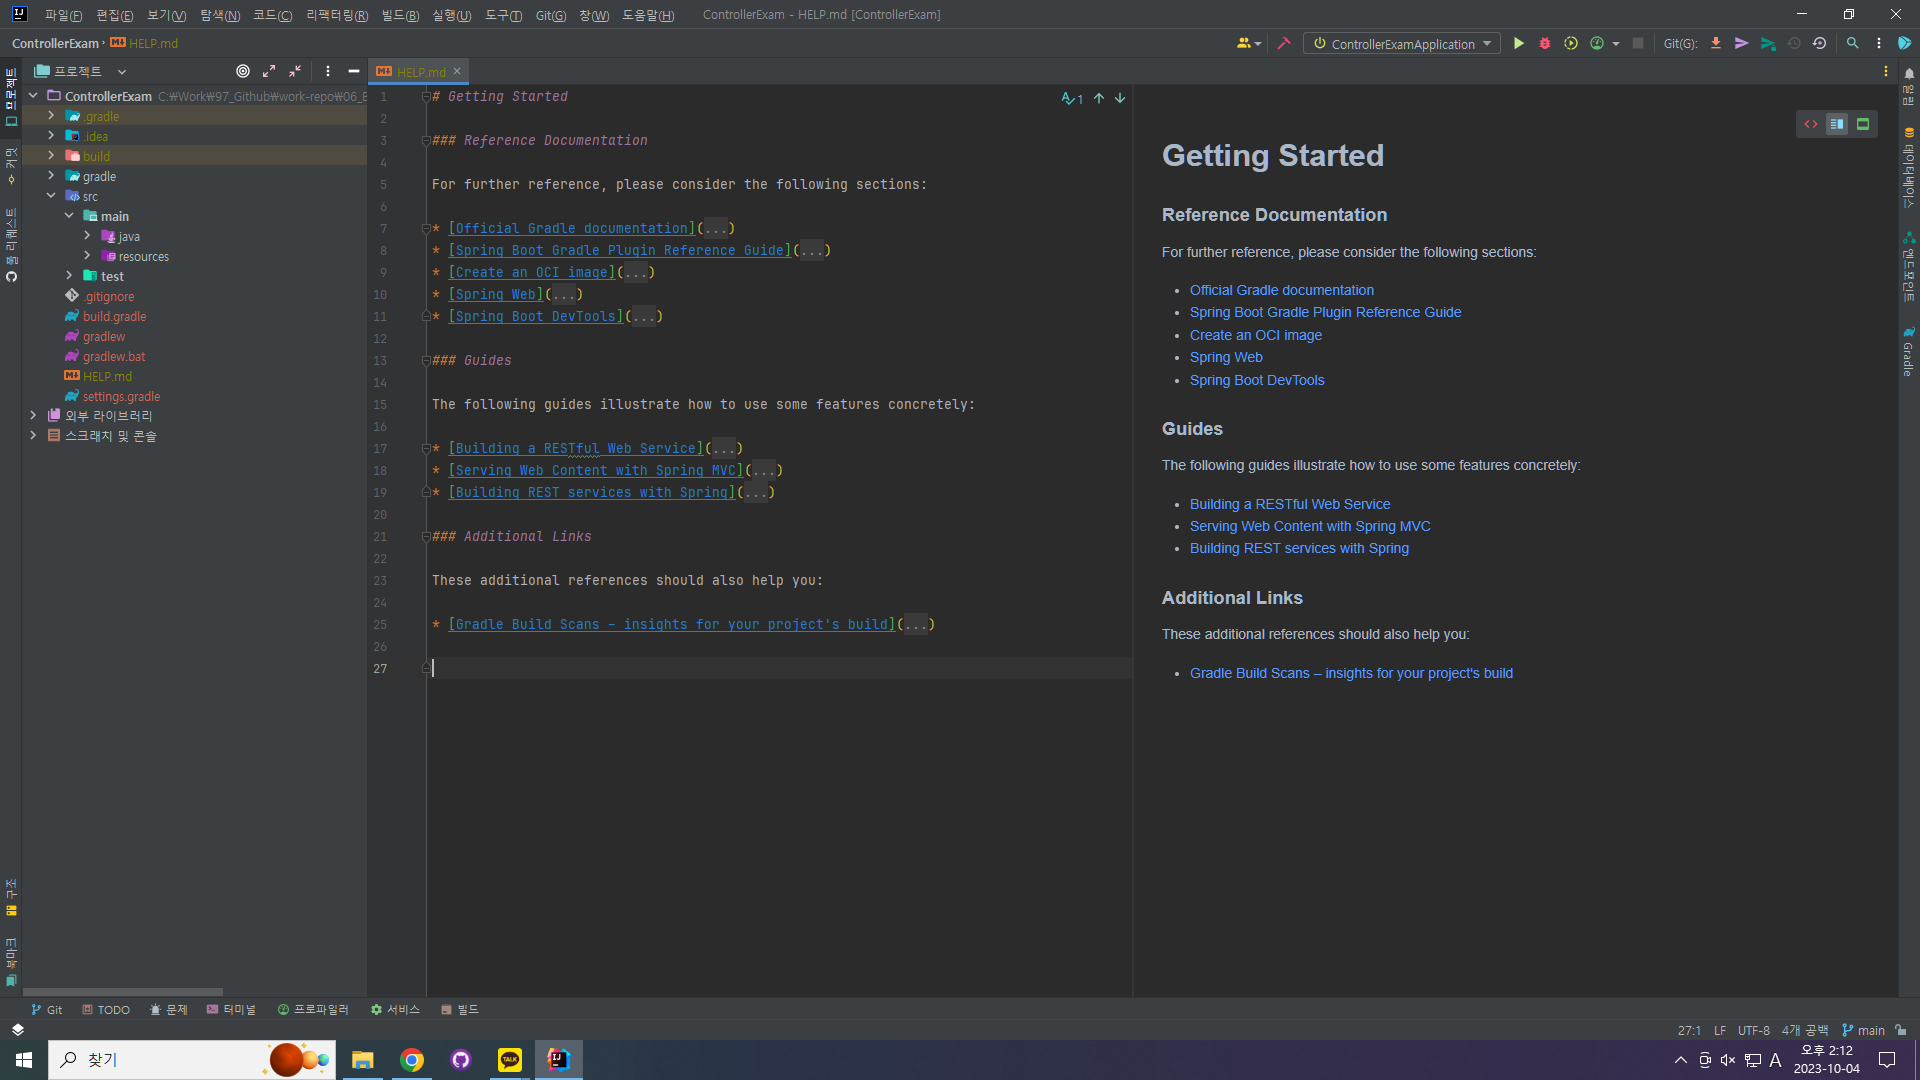The image size is (1920, 1080).
Task: Select opened file with the target icon
Action: (243, 71)
